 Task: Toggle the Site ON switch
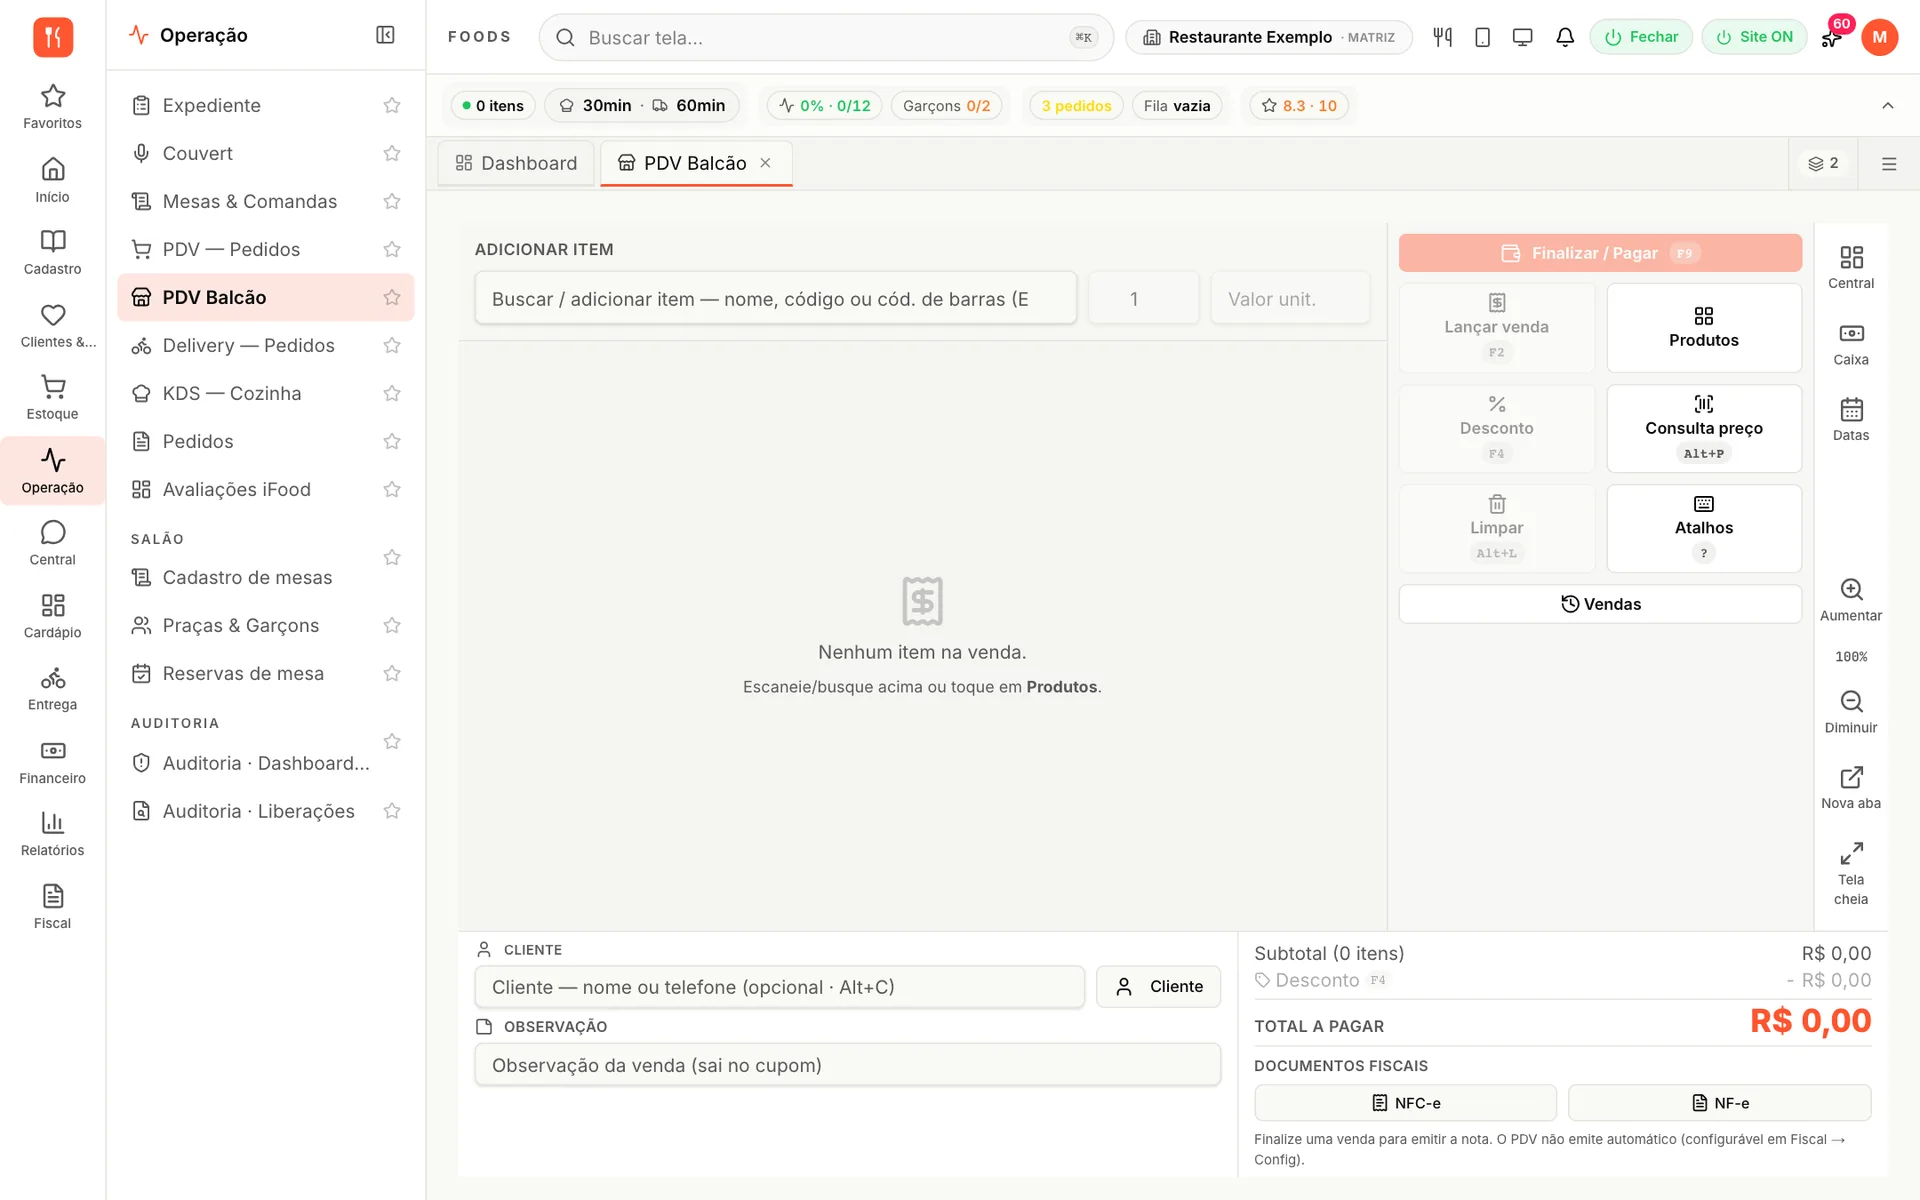tap(1754, 37)
